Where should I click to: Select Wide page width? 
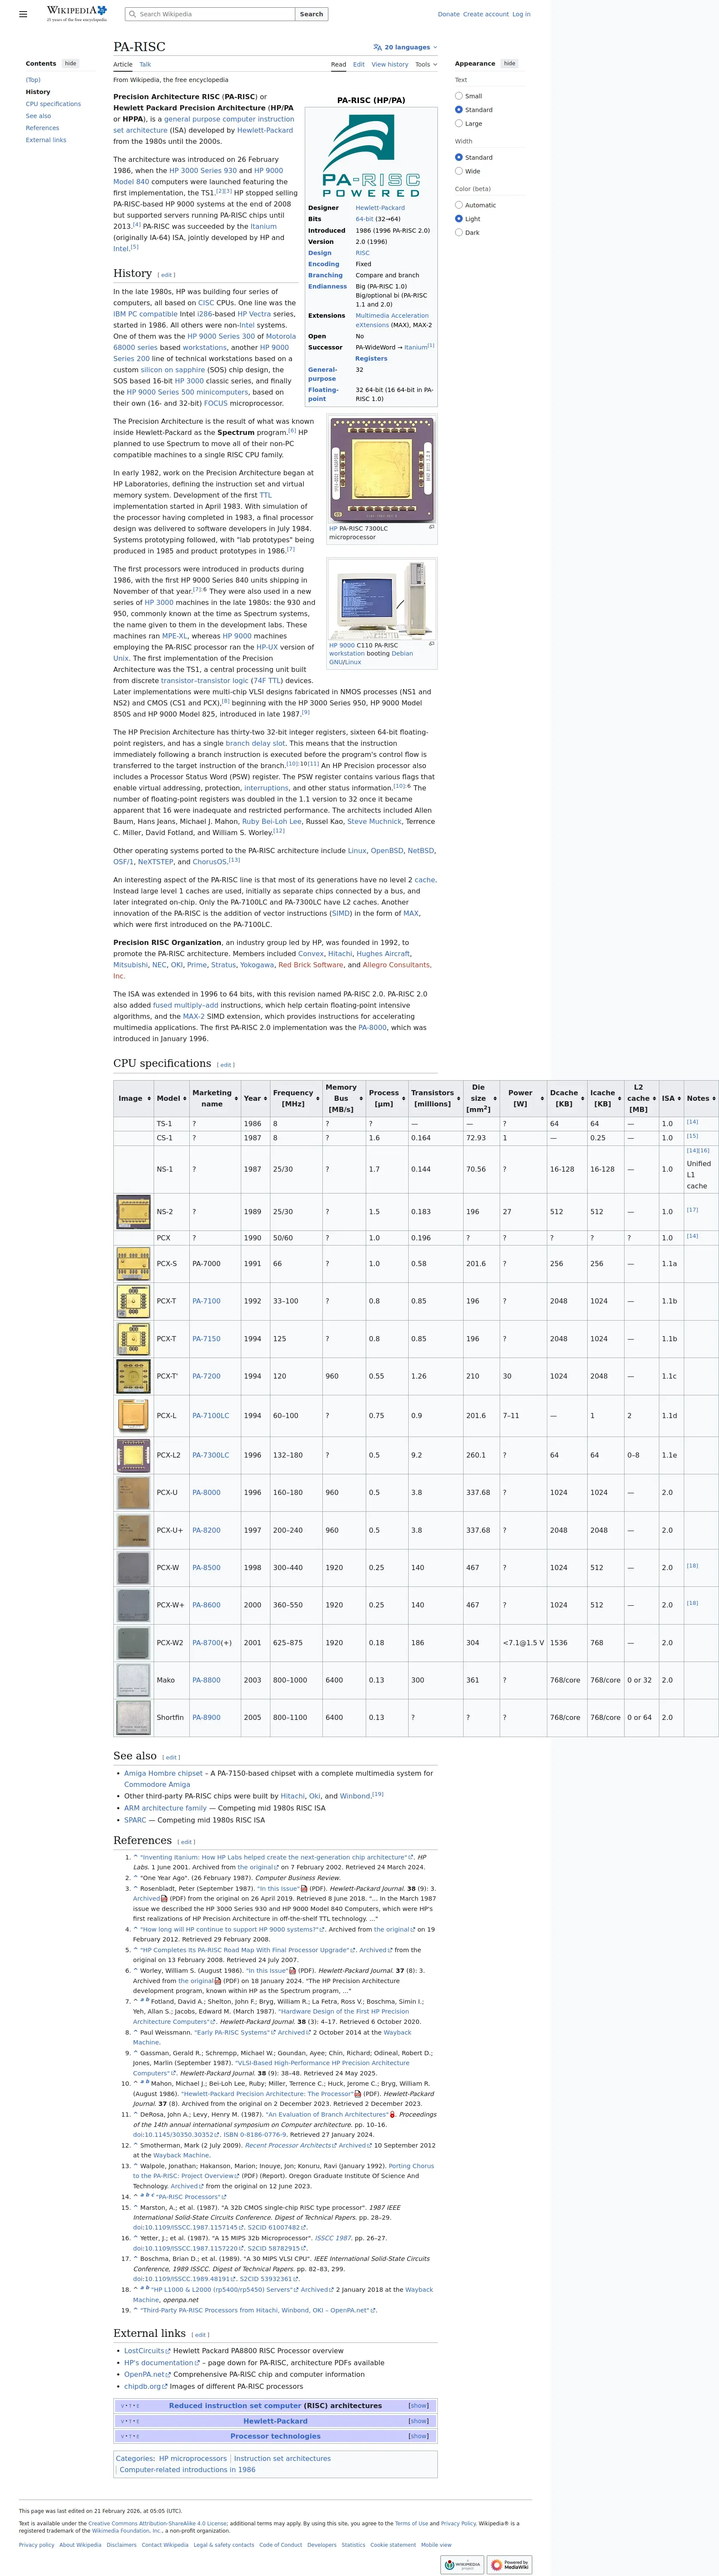pos(459,171)
